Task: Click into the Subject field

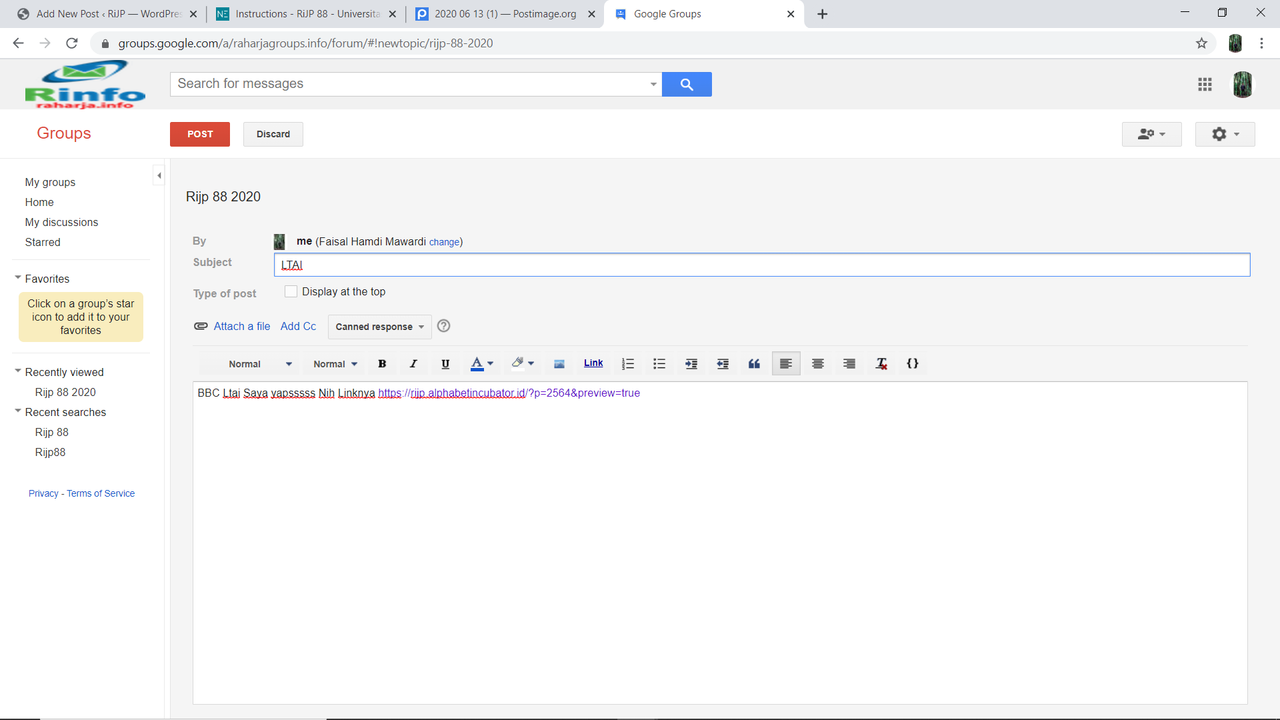Action: click(762, 265)
